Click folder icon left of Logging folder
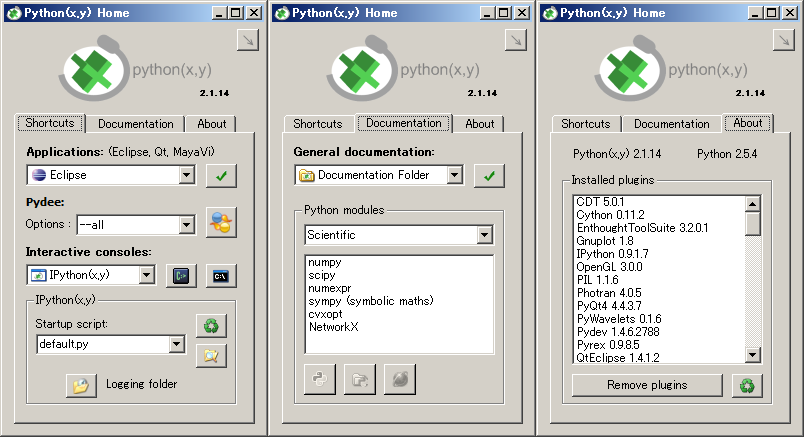The width and height of the screenshot is (805, 437). pos(80,384)
